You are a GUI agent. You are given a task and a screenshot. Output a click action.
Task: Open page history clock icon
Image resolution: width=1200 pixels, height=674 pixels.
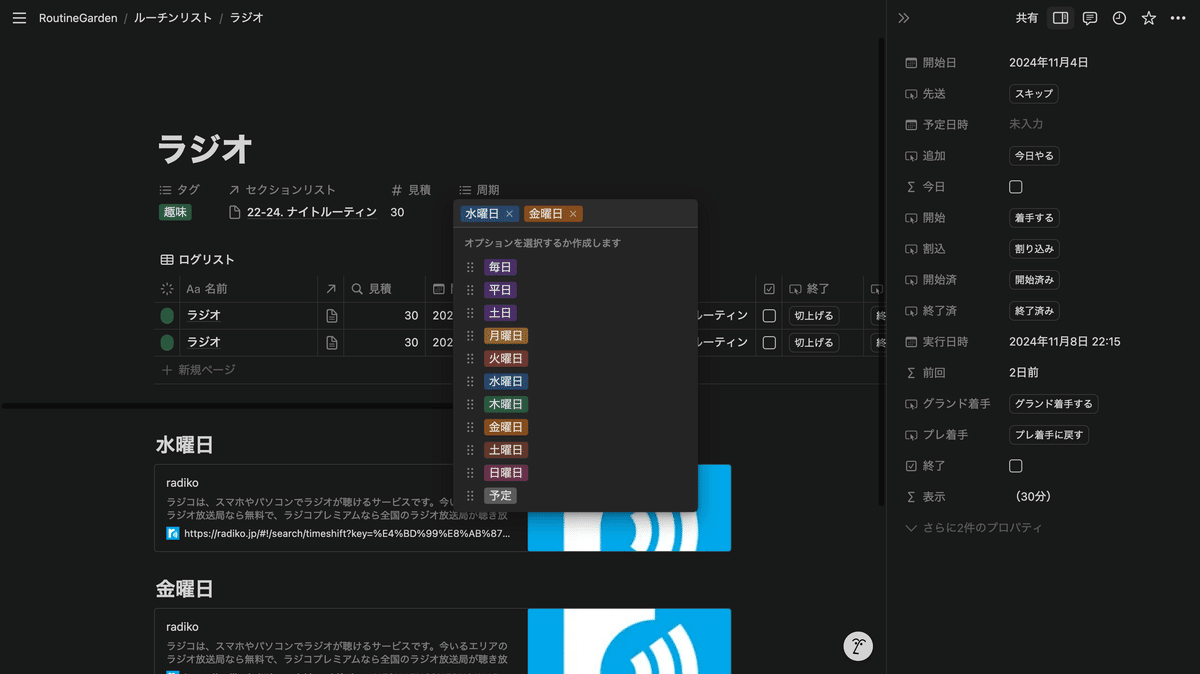click(x=1119, y=18)
